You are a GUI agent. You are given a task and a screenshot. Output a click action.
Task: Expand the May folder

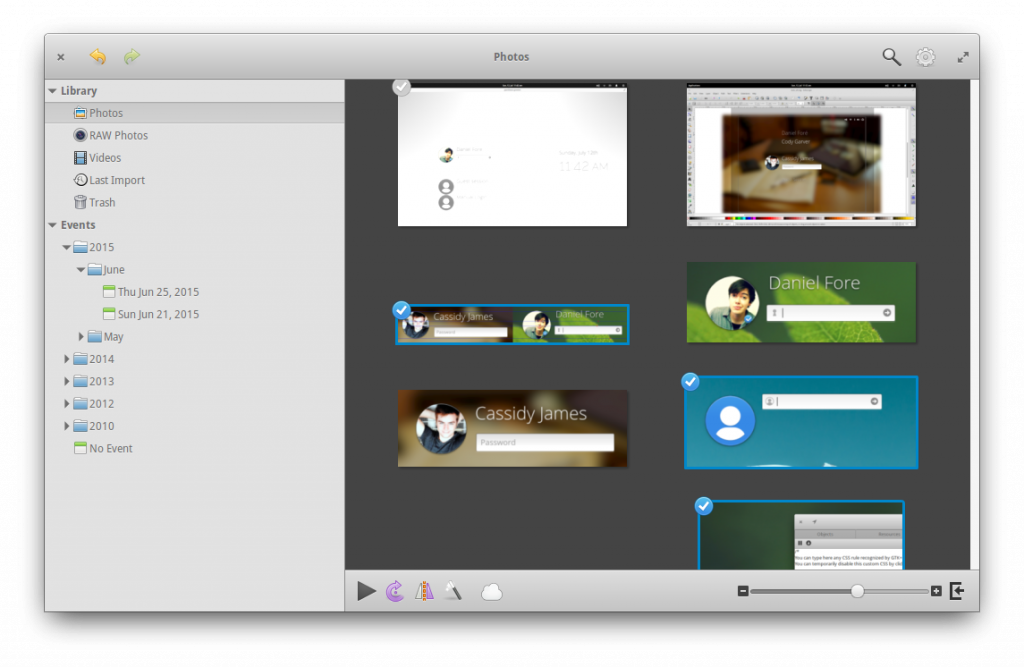(x=82, y=337)
